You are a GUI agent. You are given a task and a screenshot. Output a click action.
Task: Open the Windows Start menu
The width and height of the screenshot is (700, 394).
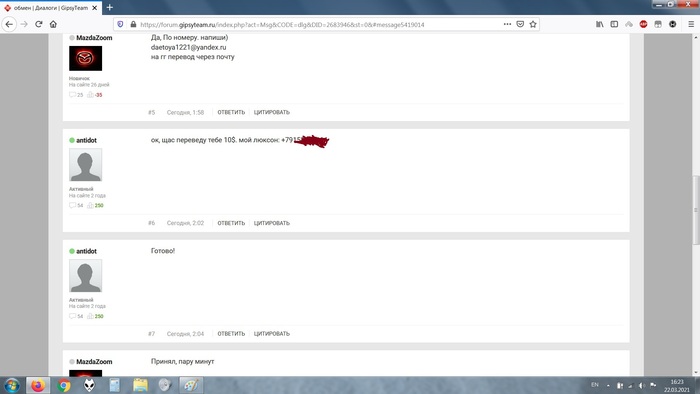click(x=12, y=385)
